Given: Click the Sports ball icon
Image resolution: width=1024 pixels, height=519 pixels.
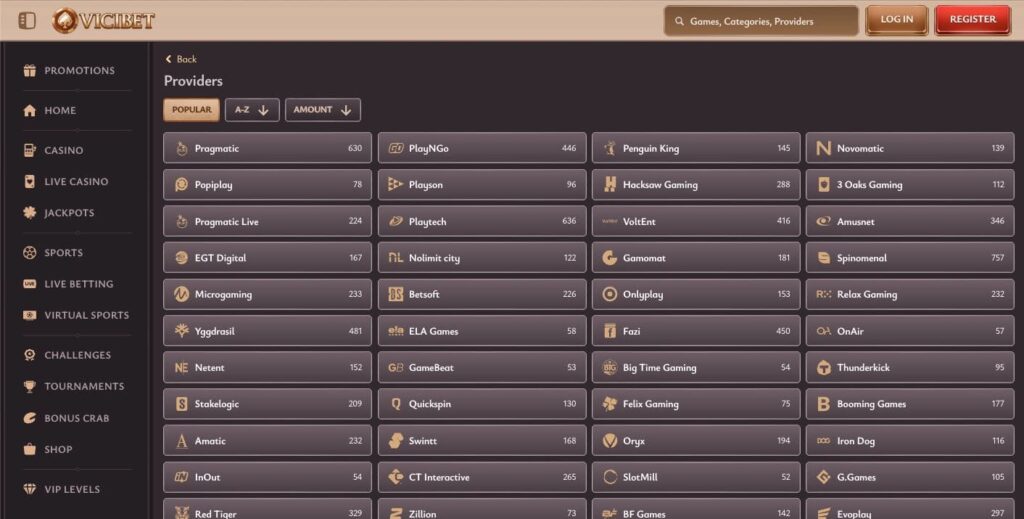Looking at the screenshot, I should (30, 253).
